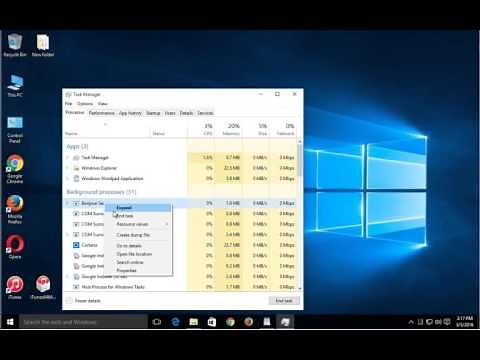The height and width of the screenshot is (360, 480).
Task: Switch to the Startup tab
Action: pos(153,113)
